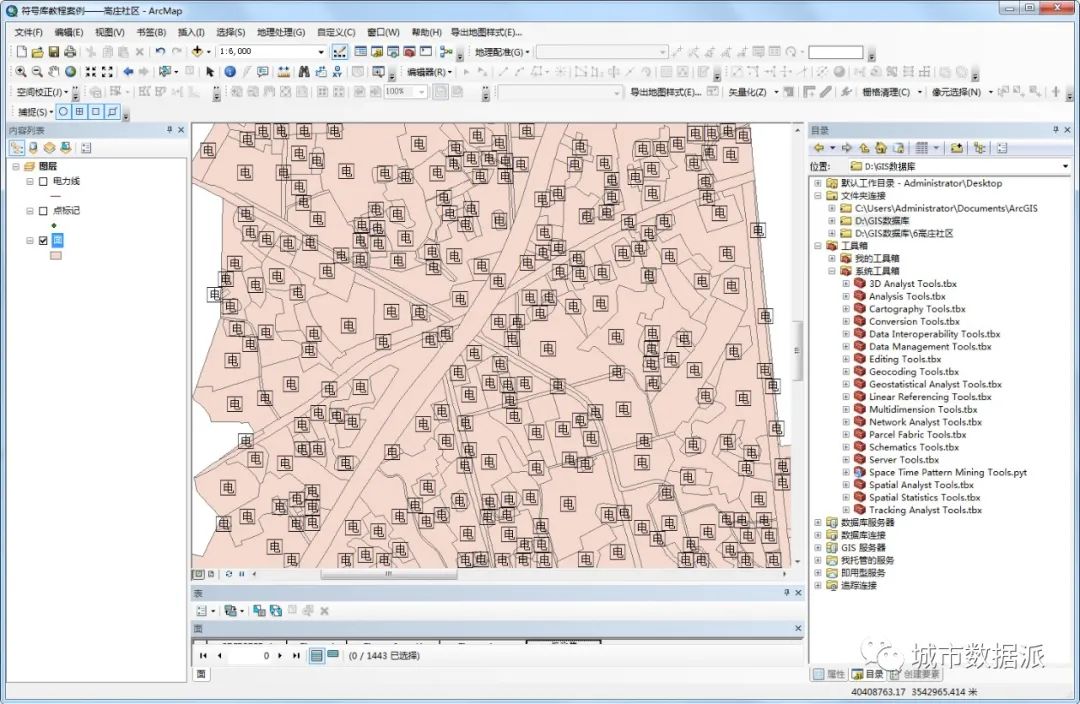Image resolution: width=1080 pixels, height=704 pixels.
Task: Select the Measure tool
Action: [283, 72]
